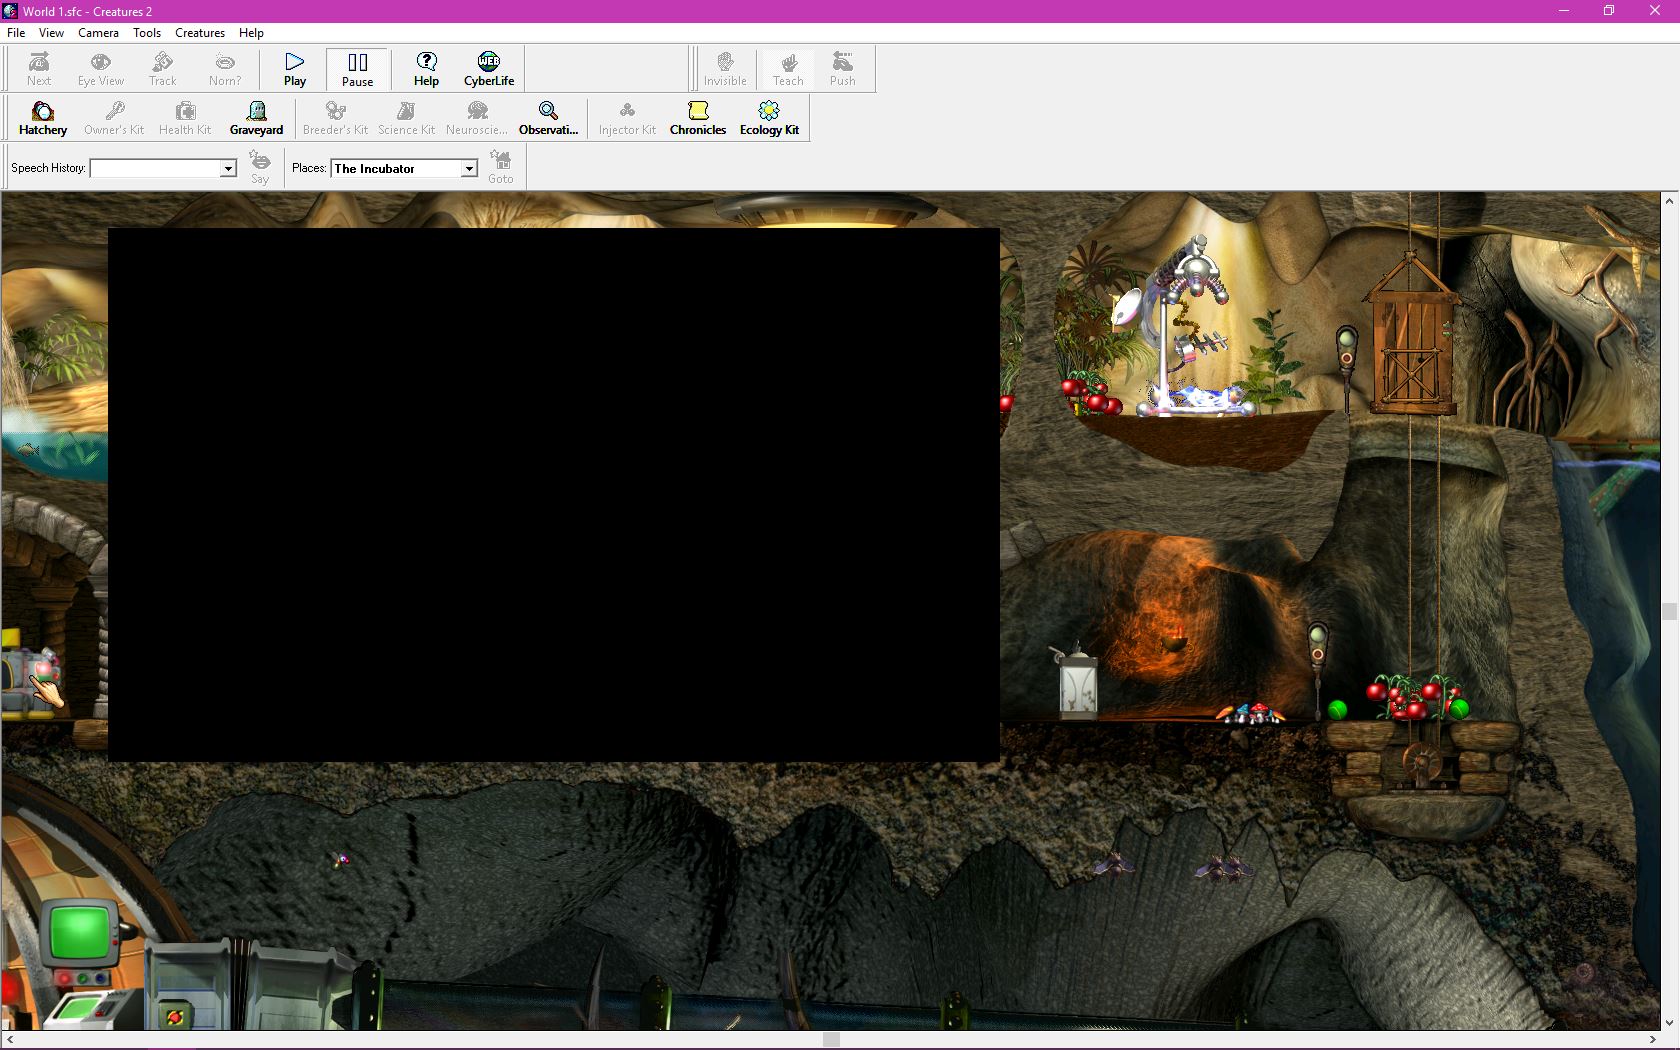The height and width of the screenshot is (1050, 1680).
Task: Click the horizontal scrollbar thumb
Action: pos(831,1040)
